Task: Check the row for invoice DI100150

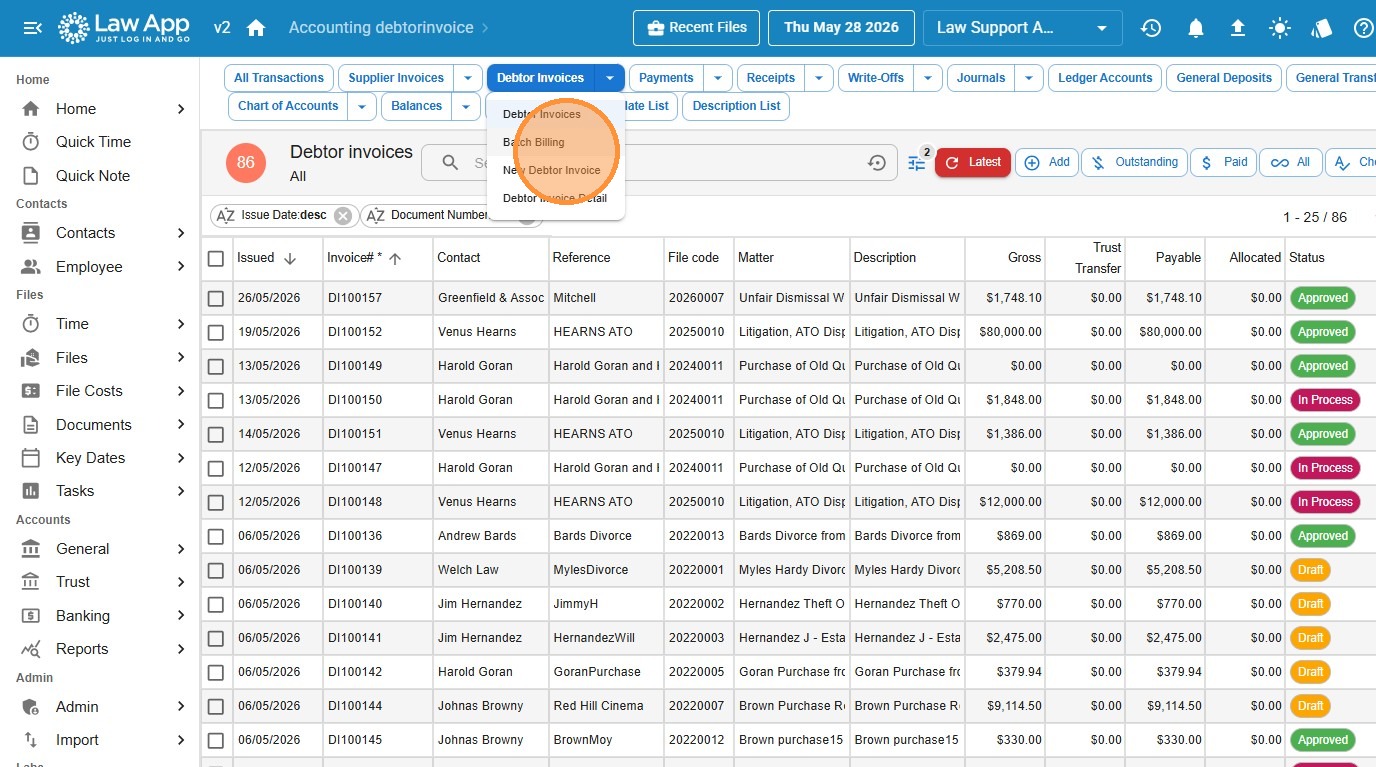Action: [216, 400]
